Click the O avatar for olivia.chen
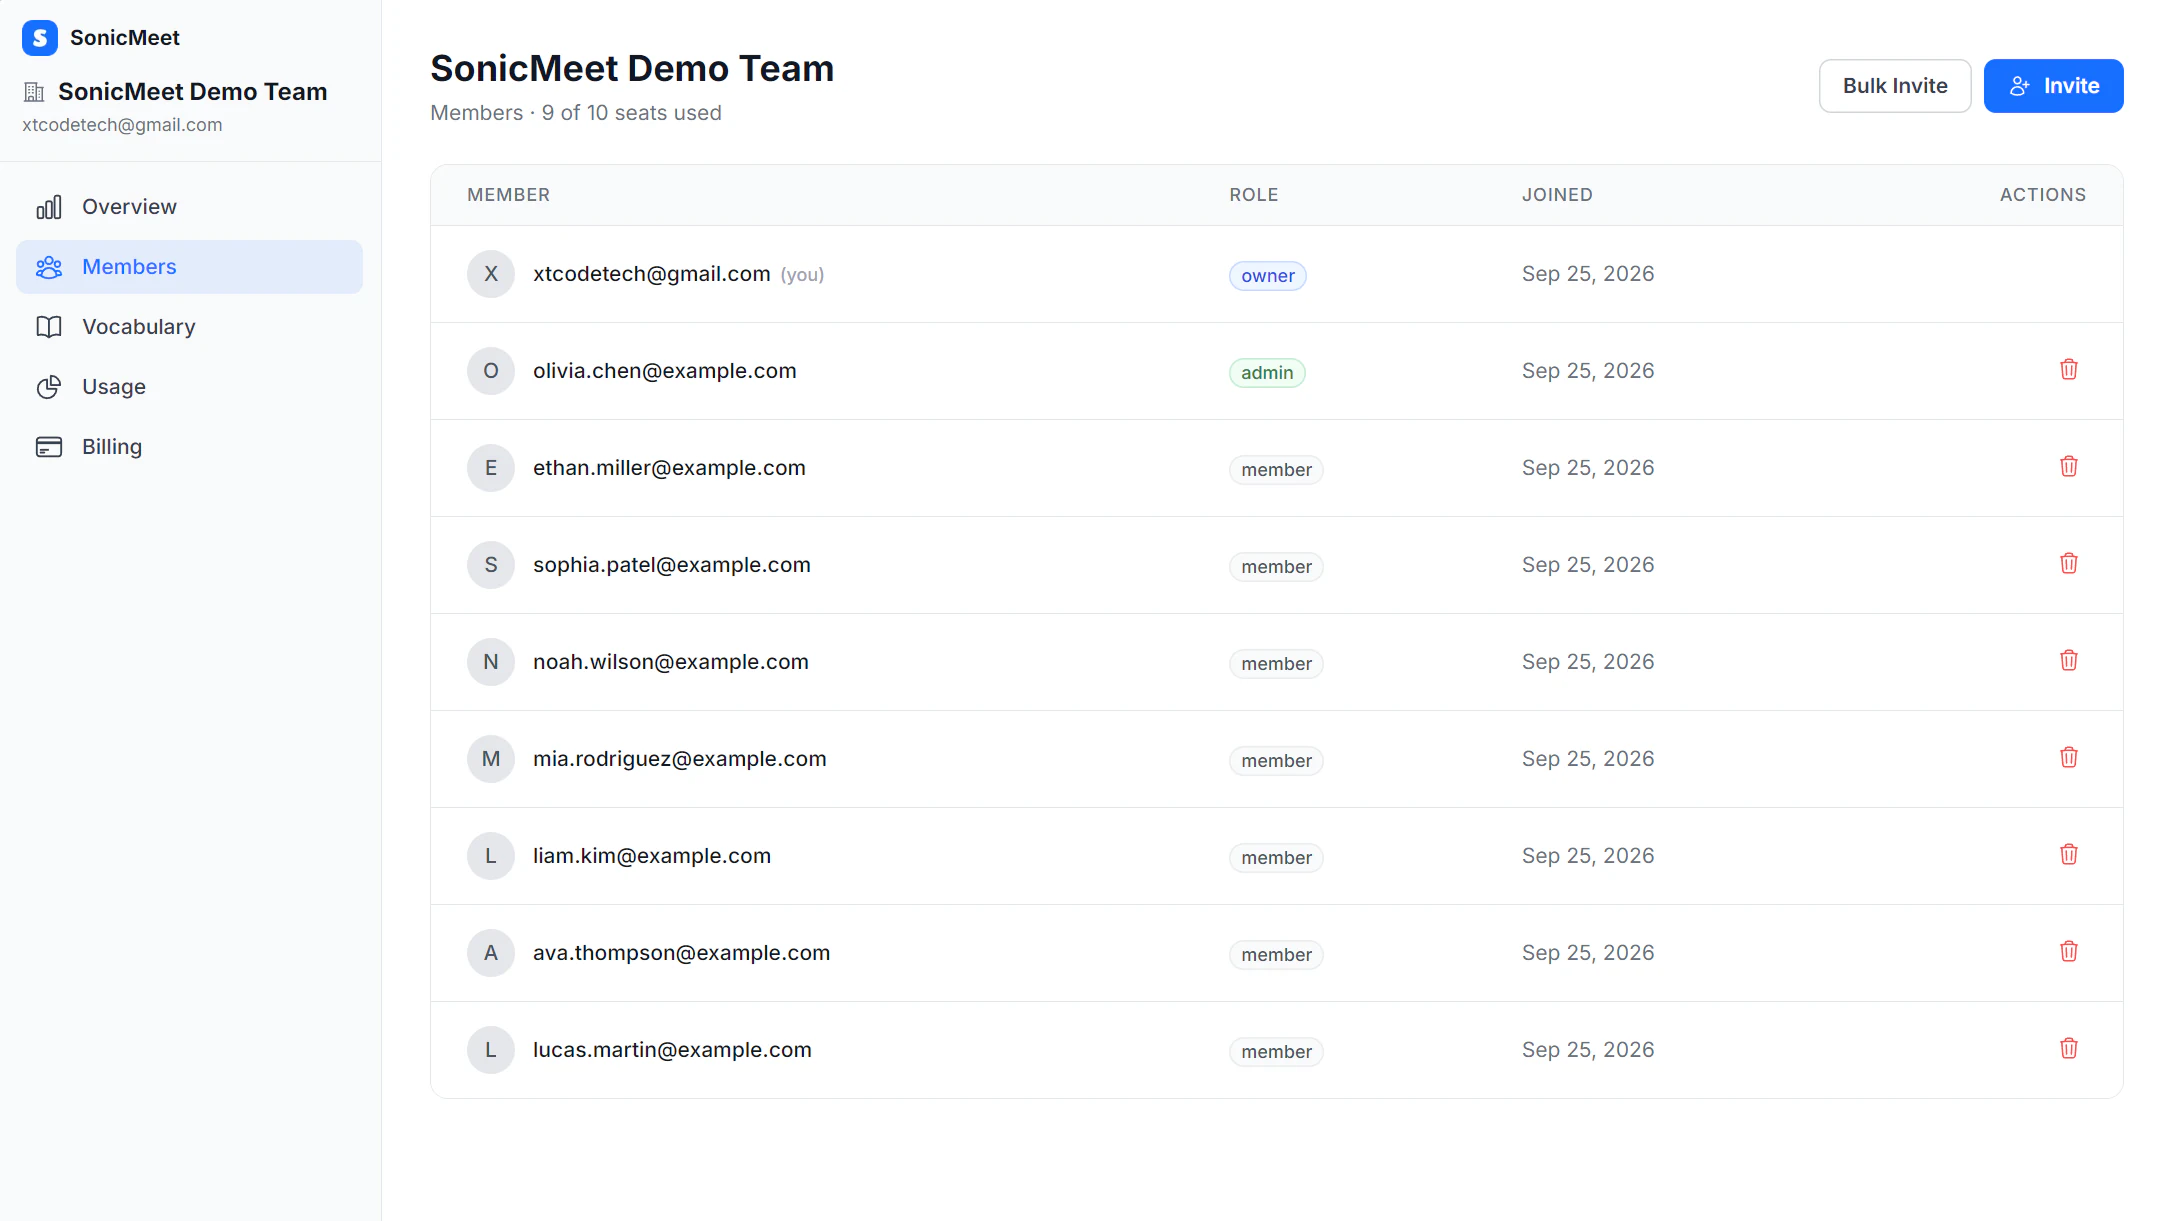 [491, 371]
